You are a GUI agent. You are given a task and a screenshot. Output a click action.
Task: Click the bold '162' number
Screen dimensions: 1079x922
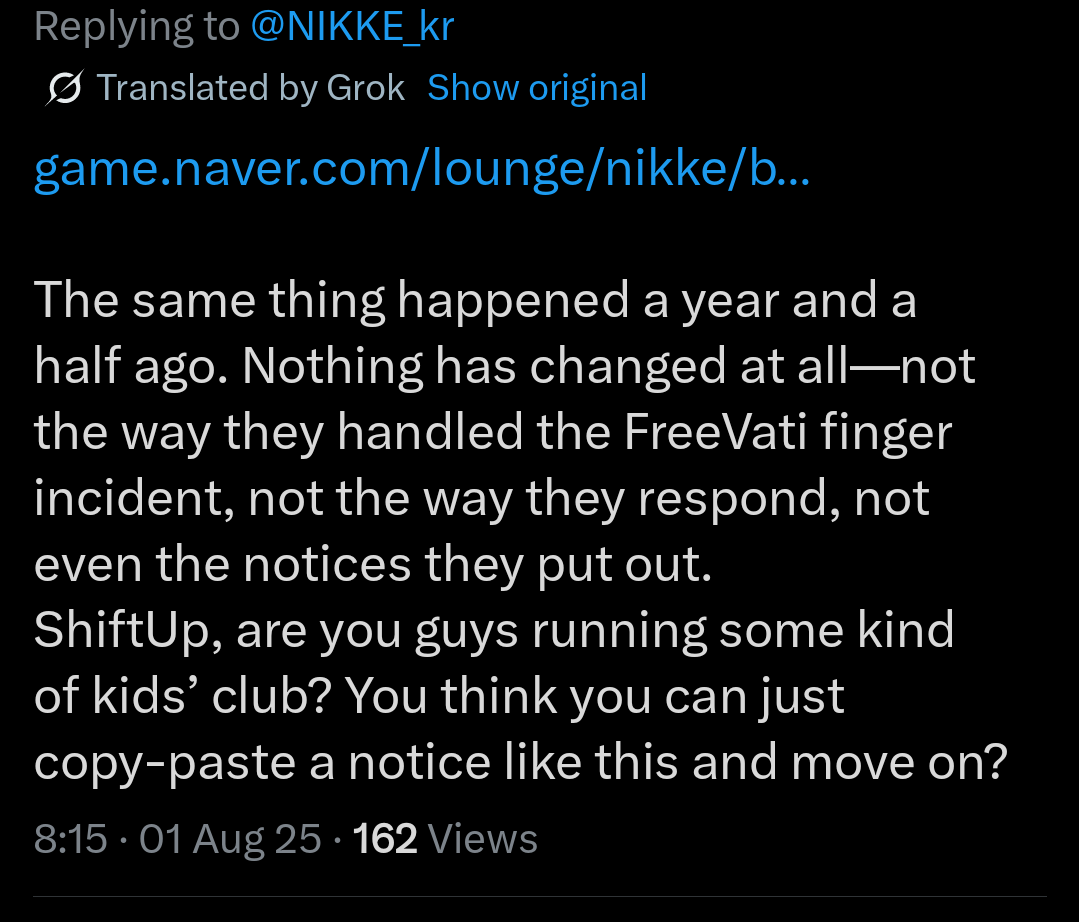point(385,839)
